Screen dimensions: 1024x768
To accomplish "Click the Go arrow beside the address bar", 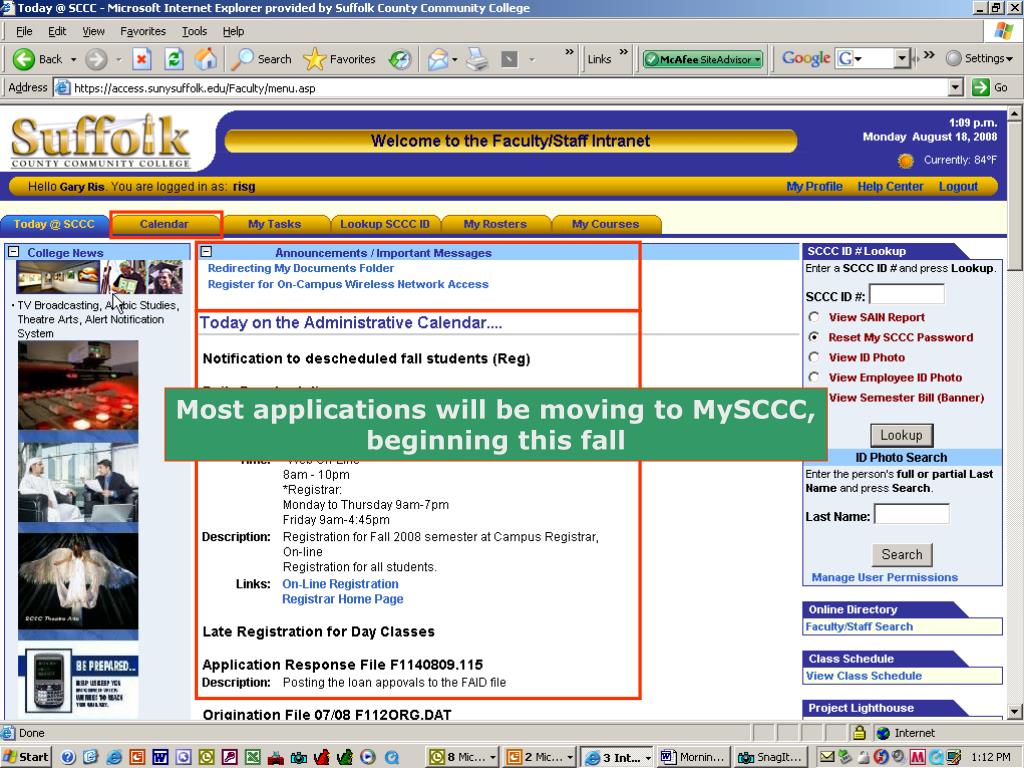I will pyautogui.click(x=980, y=88).
